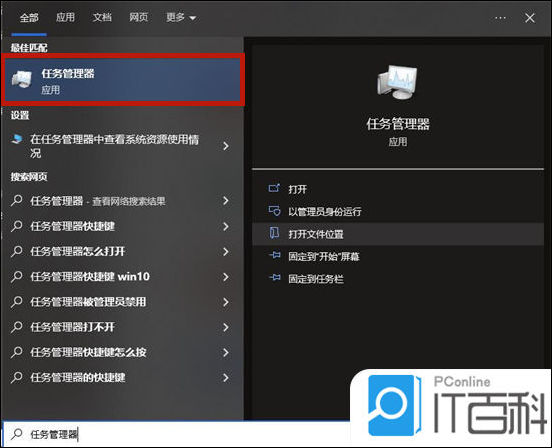Click Task Manager icon in best match
Screen dimensions: 552x448
(22, 79)
